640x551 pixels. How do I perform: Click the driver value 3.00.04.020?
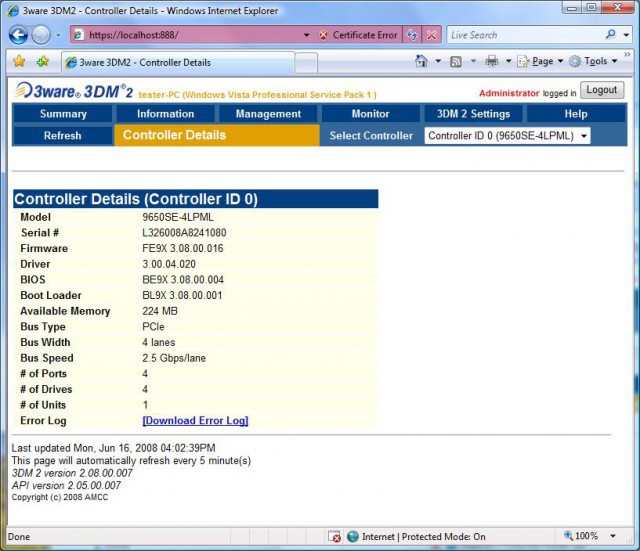click(169, 264)
